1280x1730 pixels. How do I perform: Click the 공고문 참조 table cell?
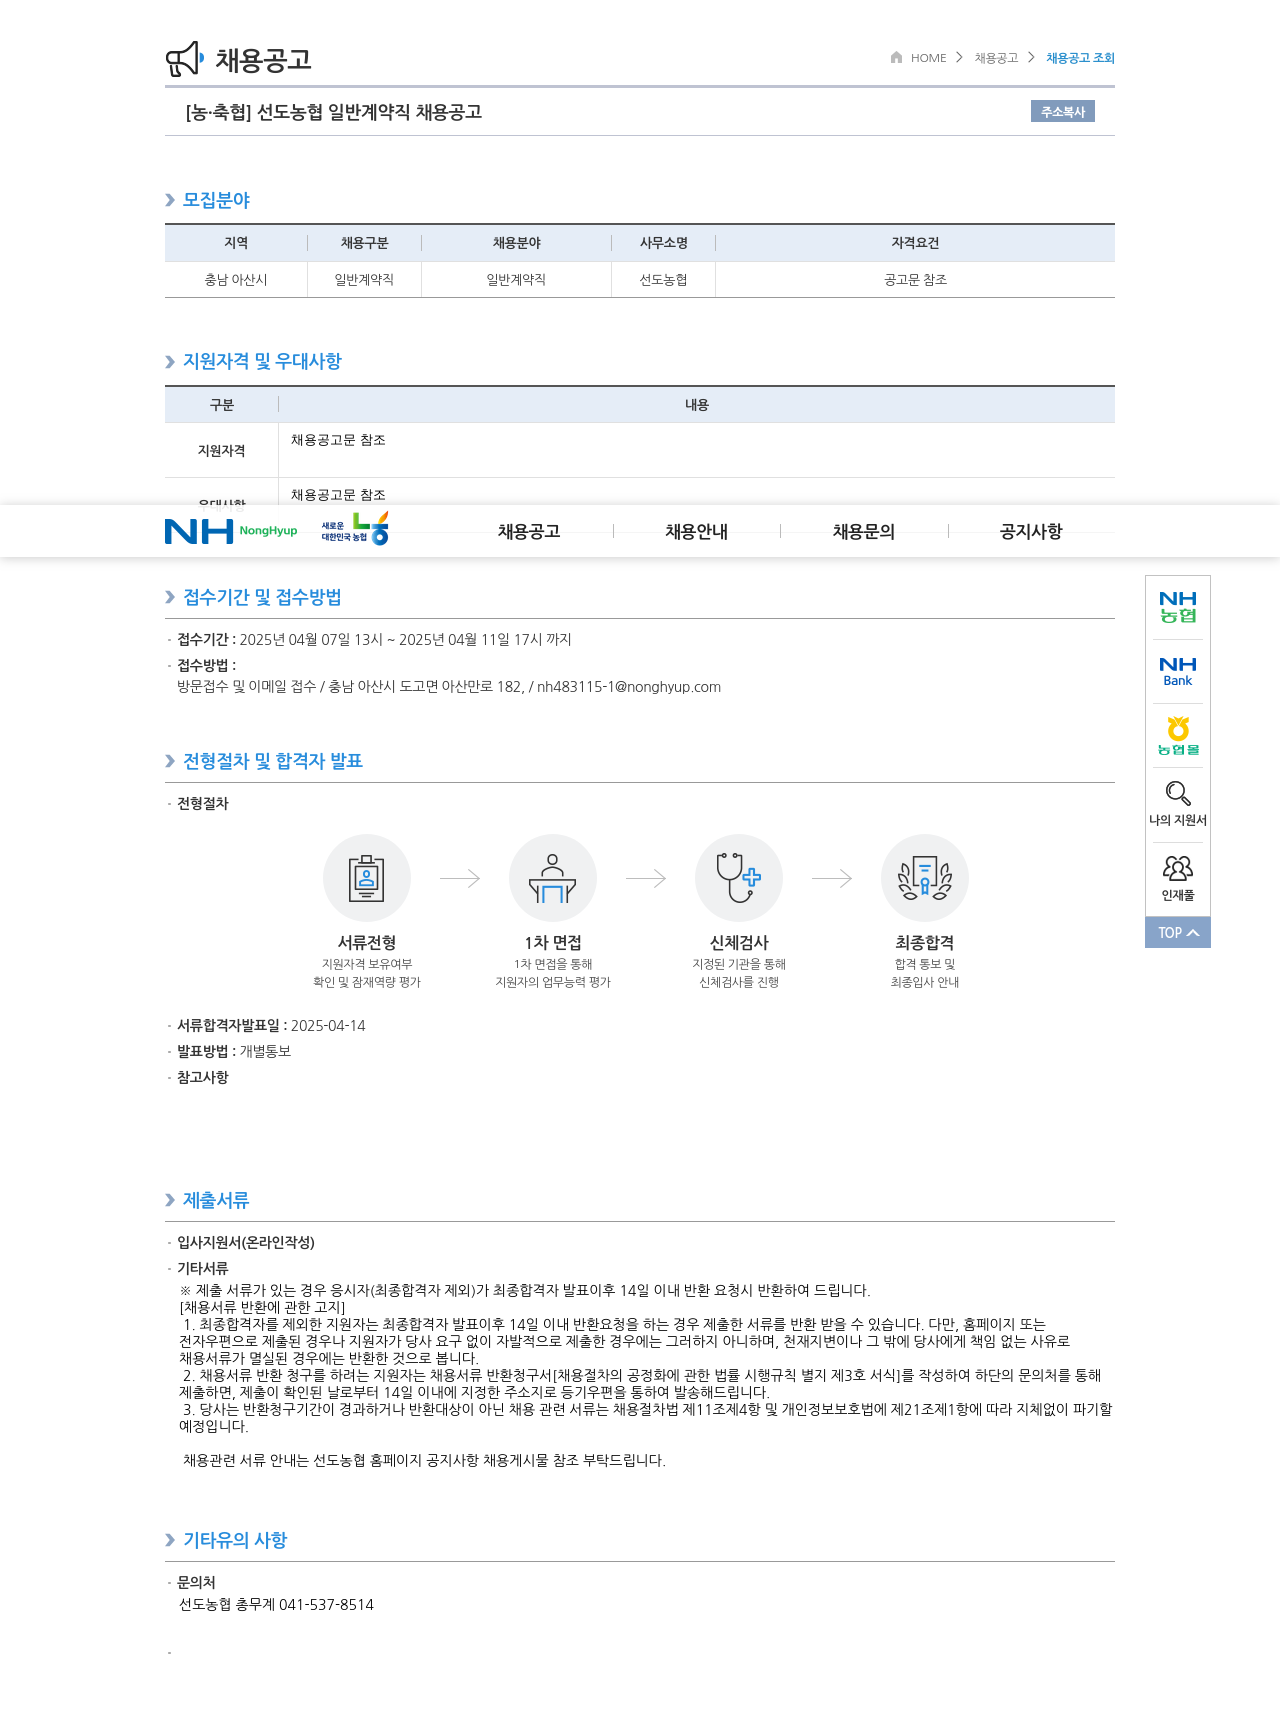pos(915,280)
